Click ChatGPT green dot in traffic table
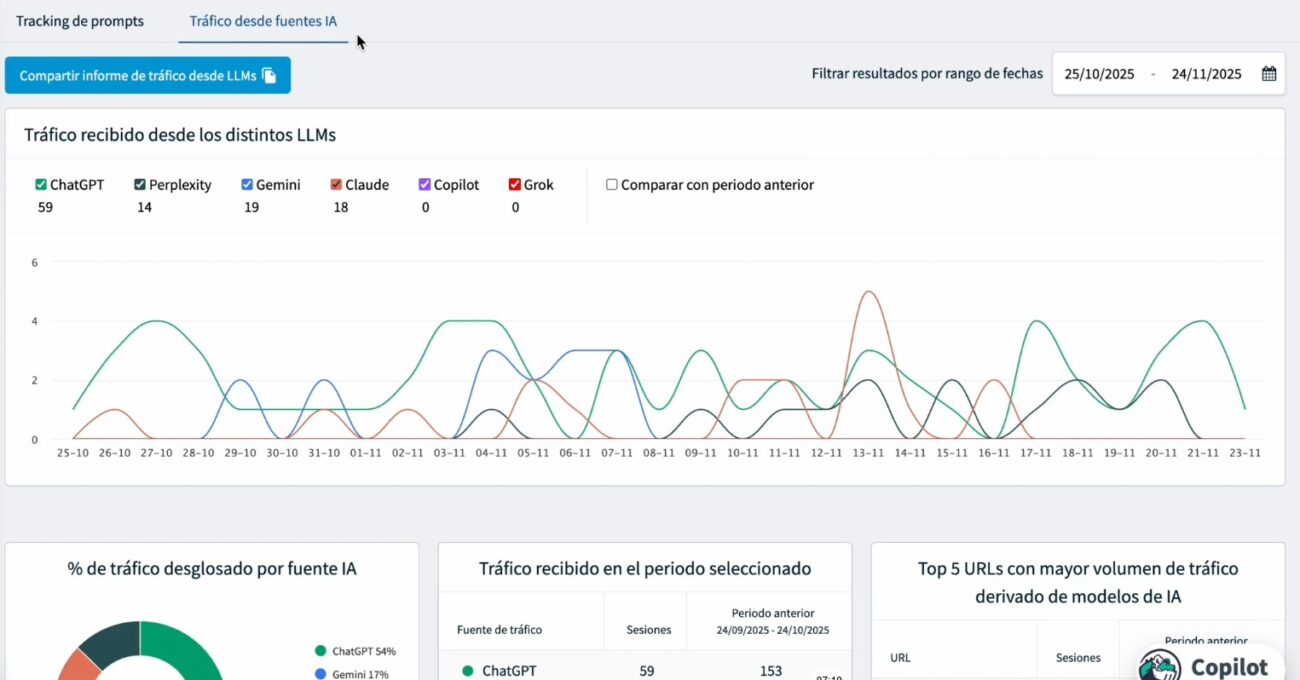Viewport: 1300px width, 680px height. (467, 671)
